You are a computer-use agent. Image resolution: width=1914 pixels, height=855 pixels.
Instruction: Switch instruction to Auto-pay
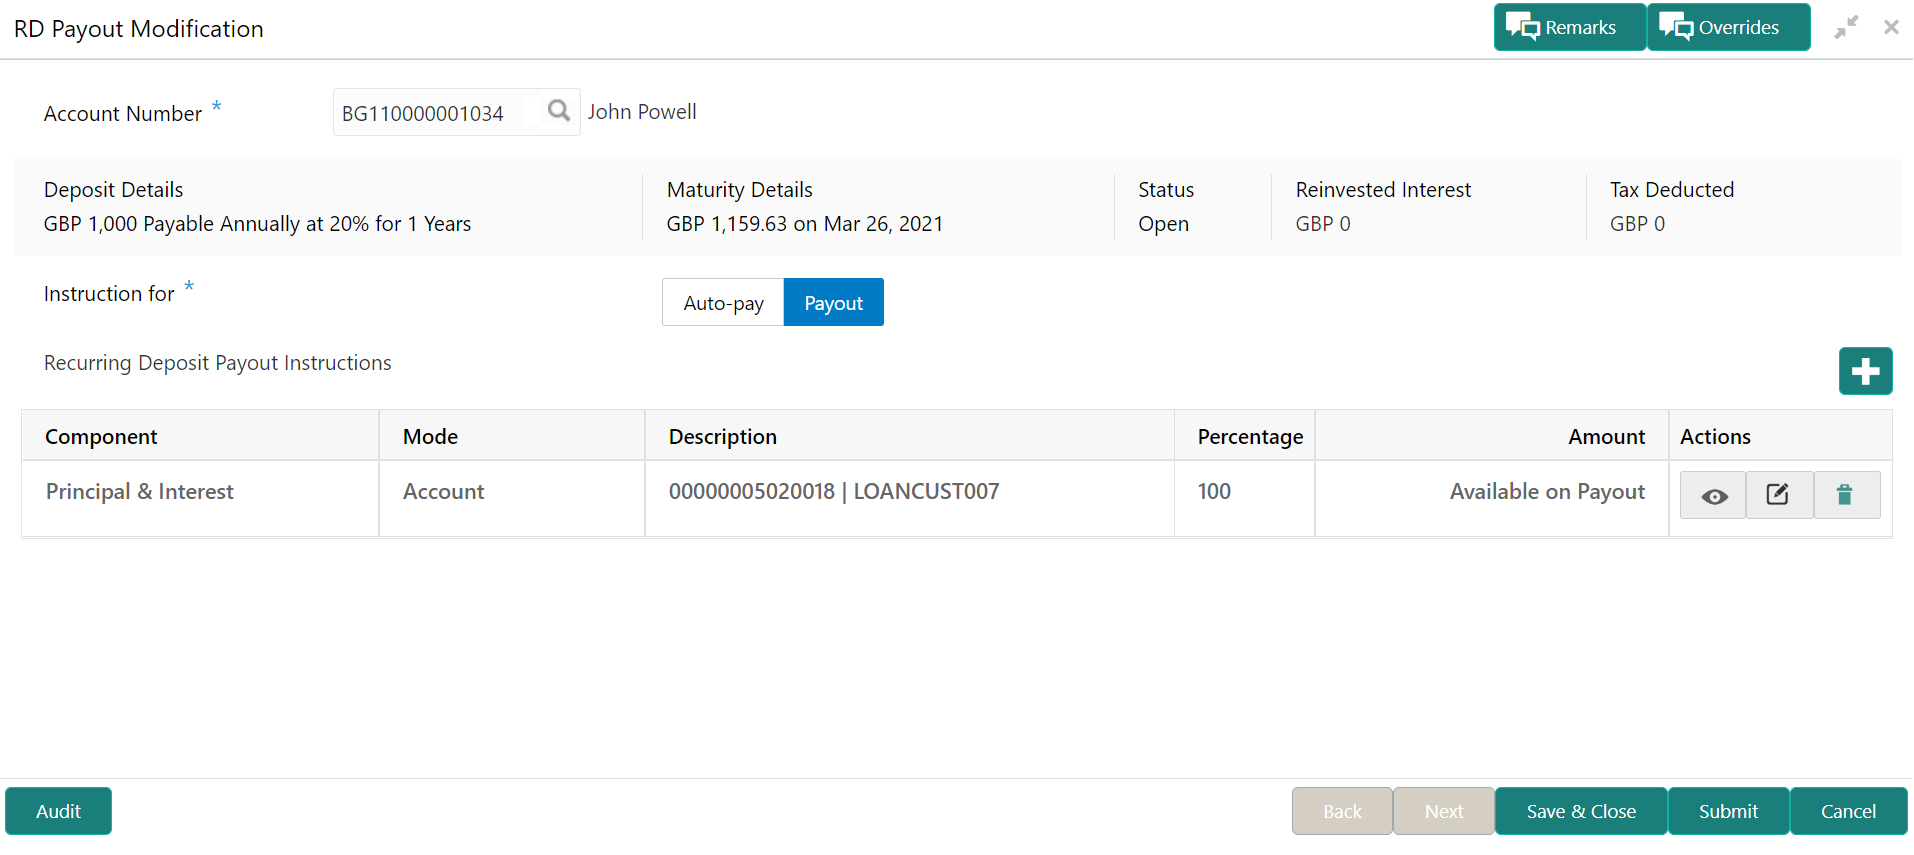(723, 303)
